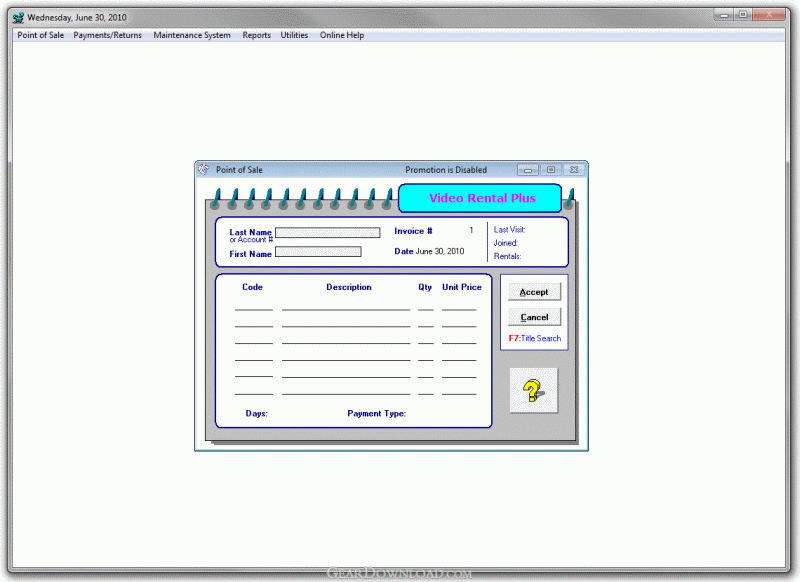Focus the Last Name or Account # field
Screen dimensions: 800x582
point(328,233)
